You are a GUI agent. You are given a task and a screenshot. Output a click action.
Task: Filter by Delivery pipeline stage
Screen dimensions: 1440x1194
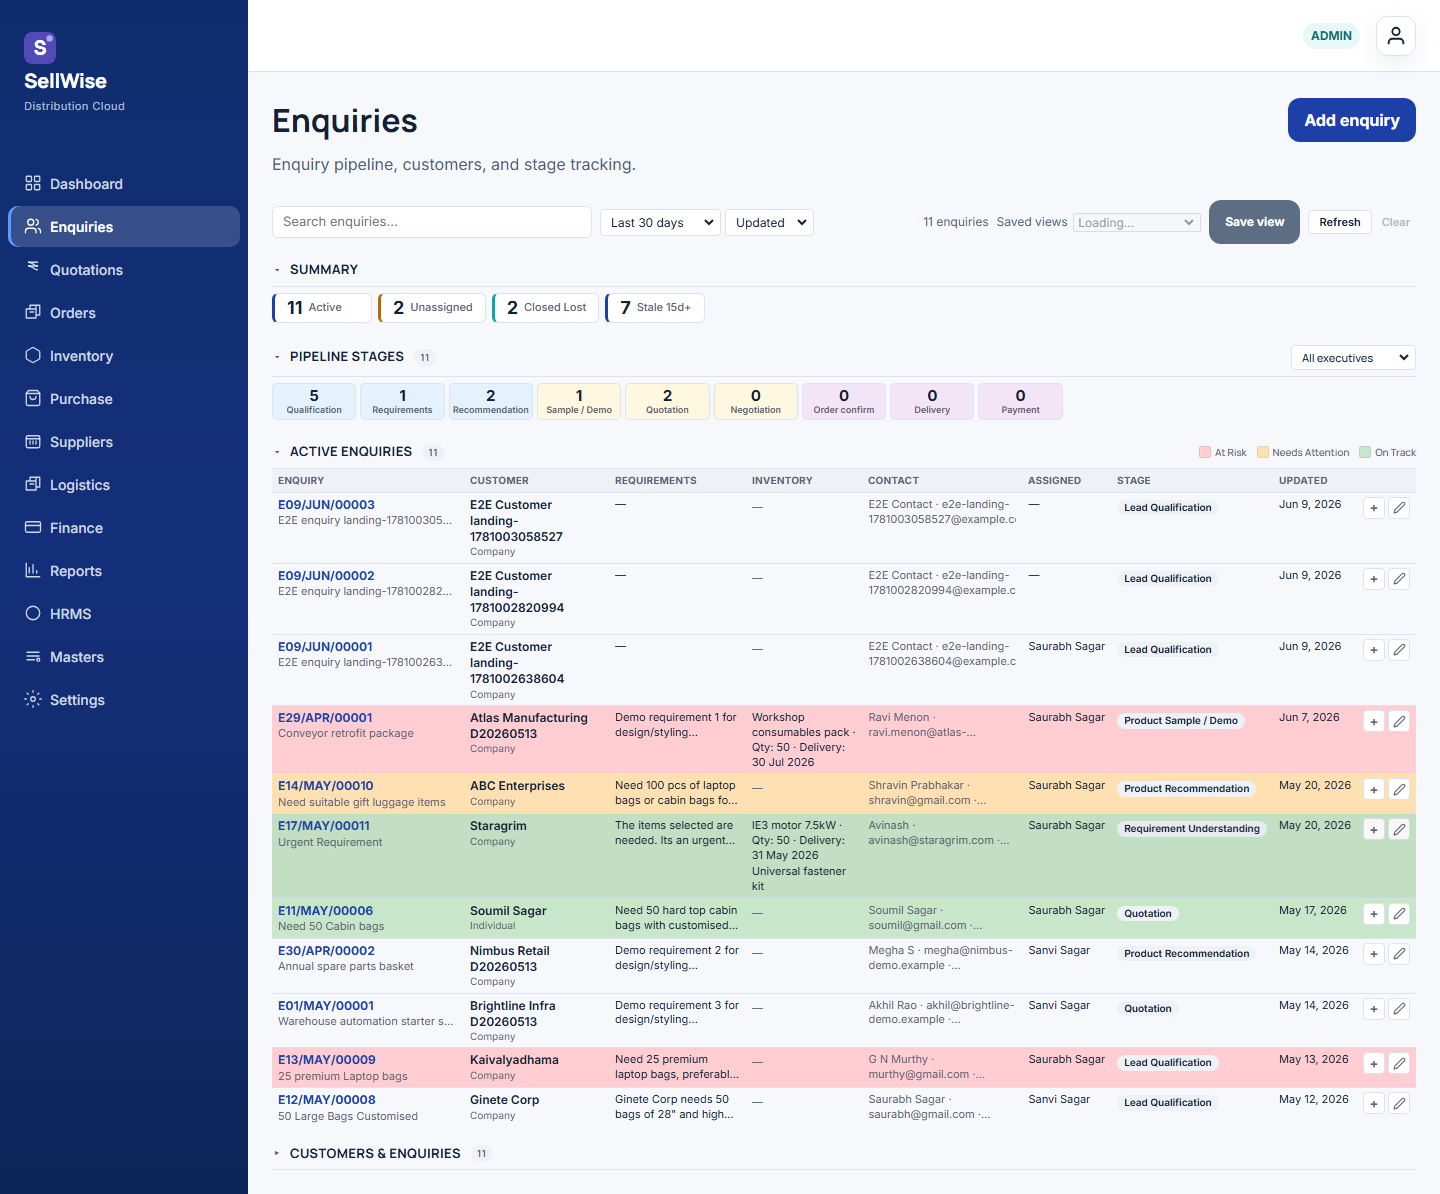[932, 401]
